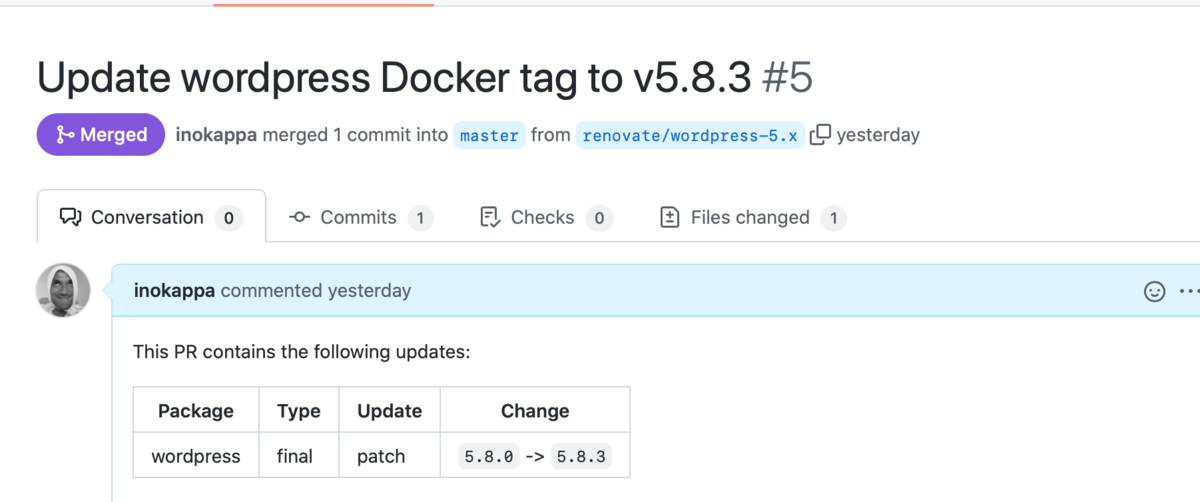Image resolution: width=1200 pixels, height=502 pixels.
Task: Click the 5.8.0 version code
Action: tap(489, 456)
